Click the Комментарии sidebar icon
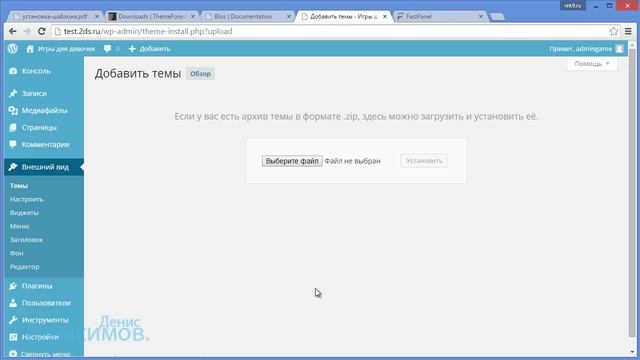Image resolution: width=640 pixels, height=360 pixels. click(13, 144)
